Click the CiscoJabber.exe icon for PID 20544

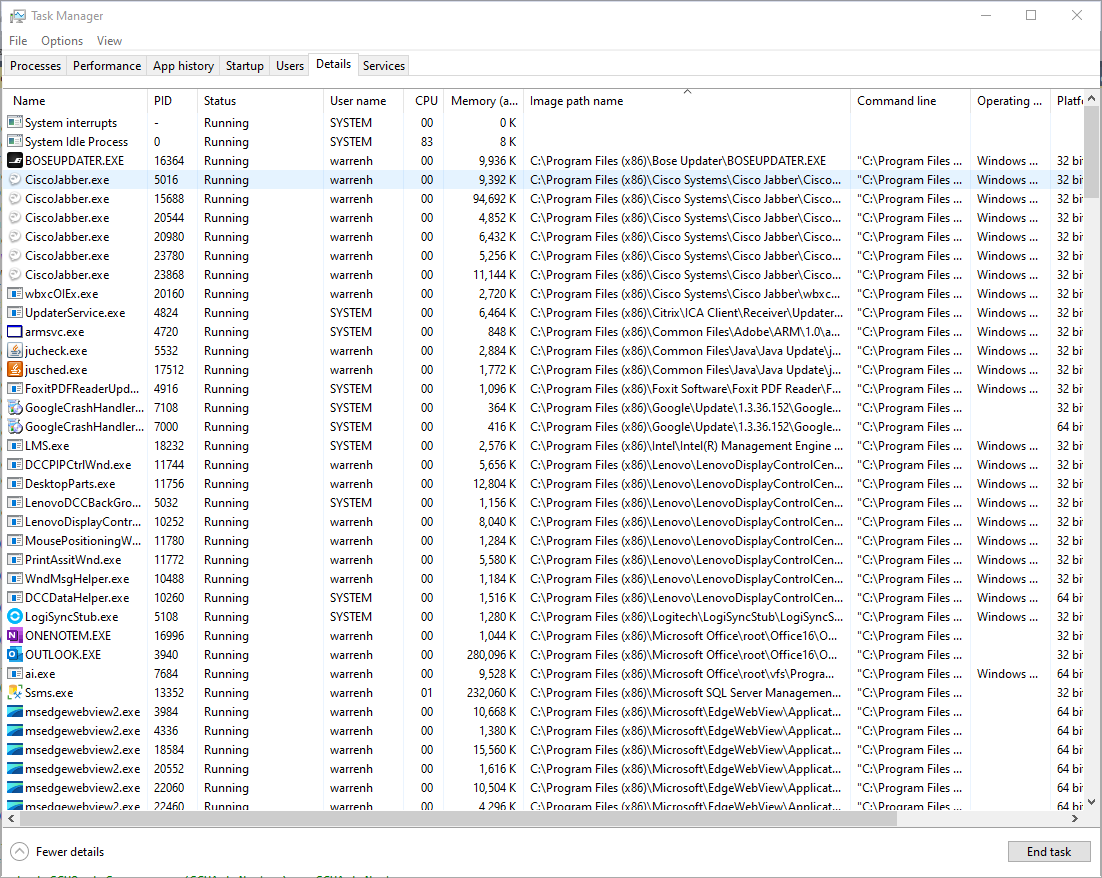[x=15, y=217]
